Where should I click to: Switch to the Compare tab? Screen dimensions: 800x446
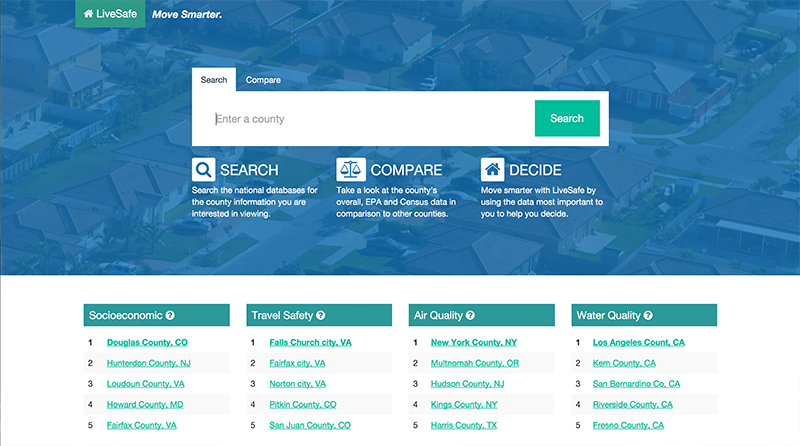coord(263,80)
